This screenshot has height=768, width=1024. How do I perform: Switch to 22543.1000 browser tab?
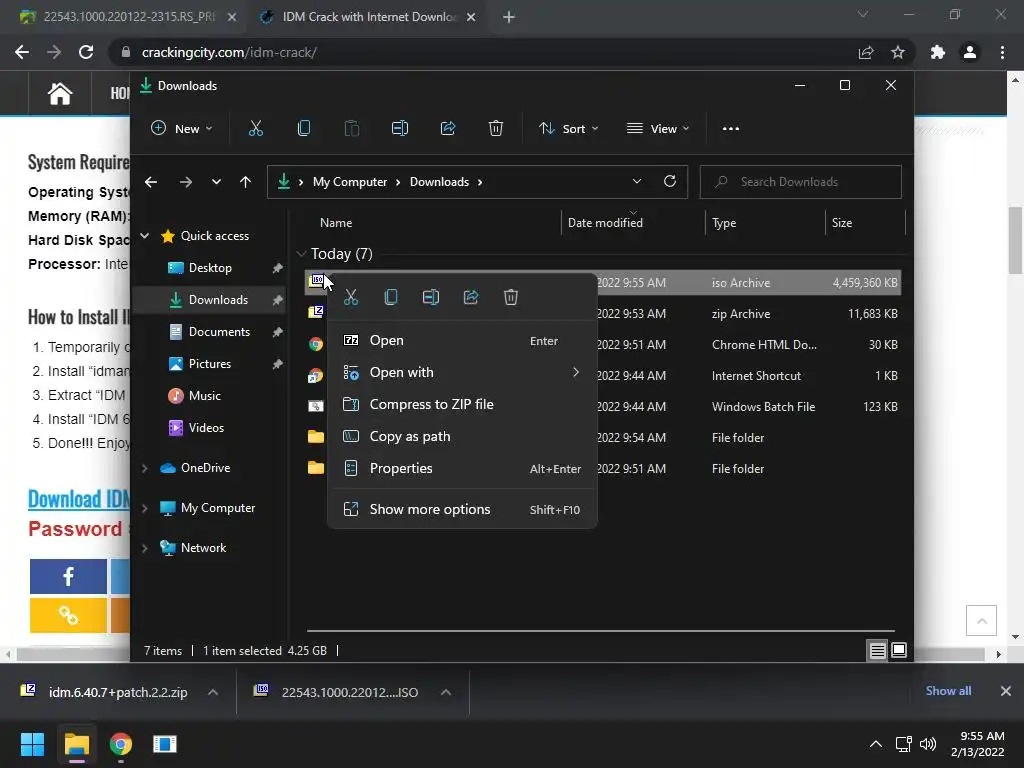[129, 17]
